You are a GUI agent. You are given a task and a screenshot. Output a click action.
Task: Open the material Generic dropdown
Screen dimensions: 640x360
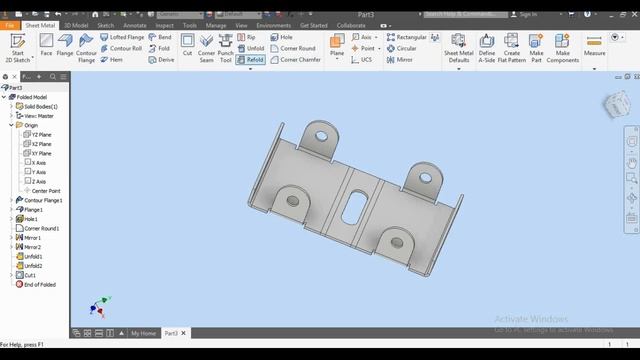point(180,14)
